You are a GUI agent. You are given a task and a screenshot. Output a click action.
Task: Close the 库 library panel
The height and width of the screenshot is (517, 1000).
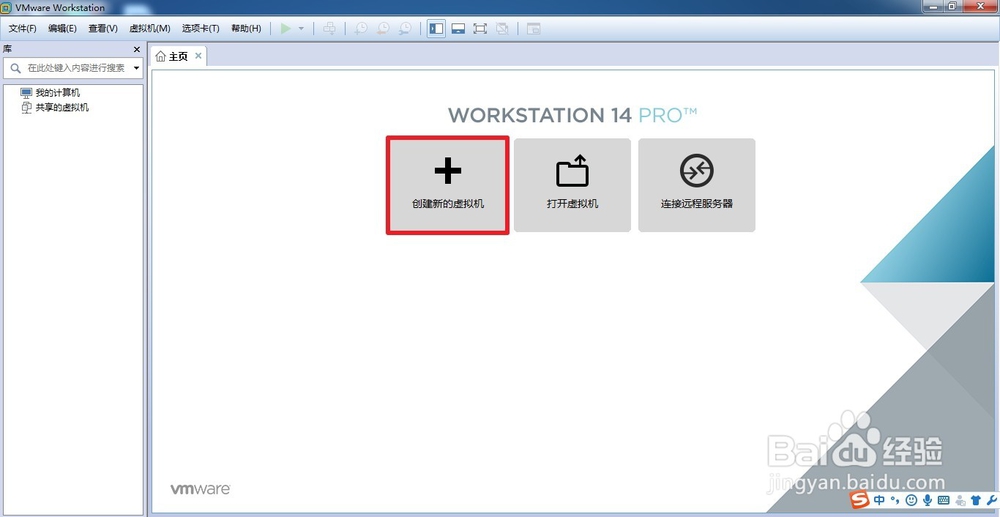(x=136, y=49)
